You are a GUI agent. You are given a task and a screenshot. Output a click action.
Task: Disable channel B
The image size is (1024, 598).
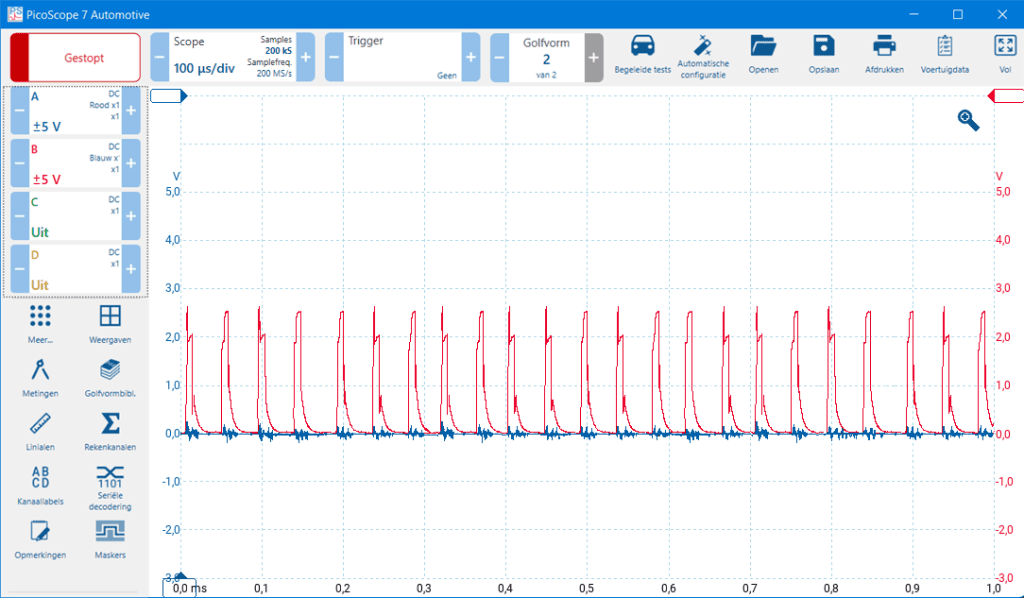click(x=21, y=162)
